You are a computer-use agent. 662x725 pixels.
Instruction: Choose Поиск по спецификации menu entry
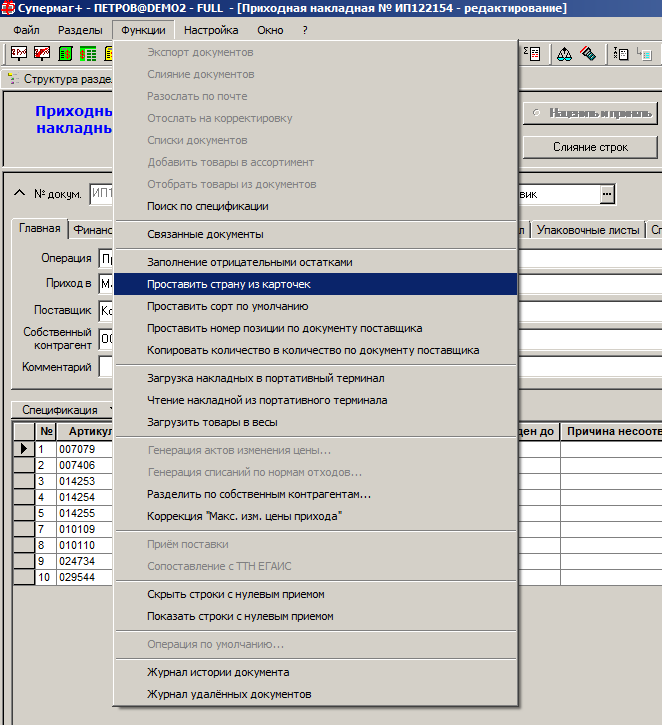tap(315, 206)
